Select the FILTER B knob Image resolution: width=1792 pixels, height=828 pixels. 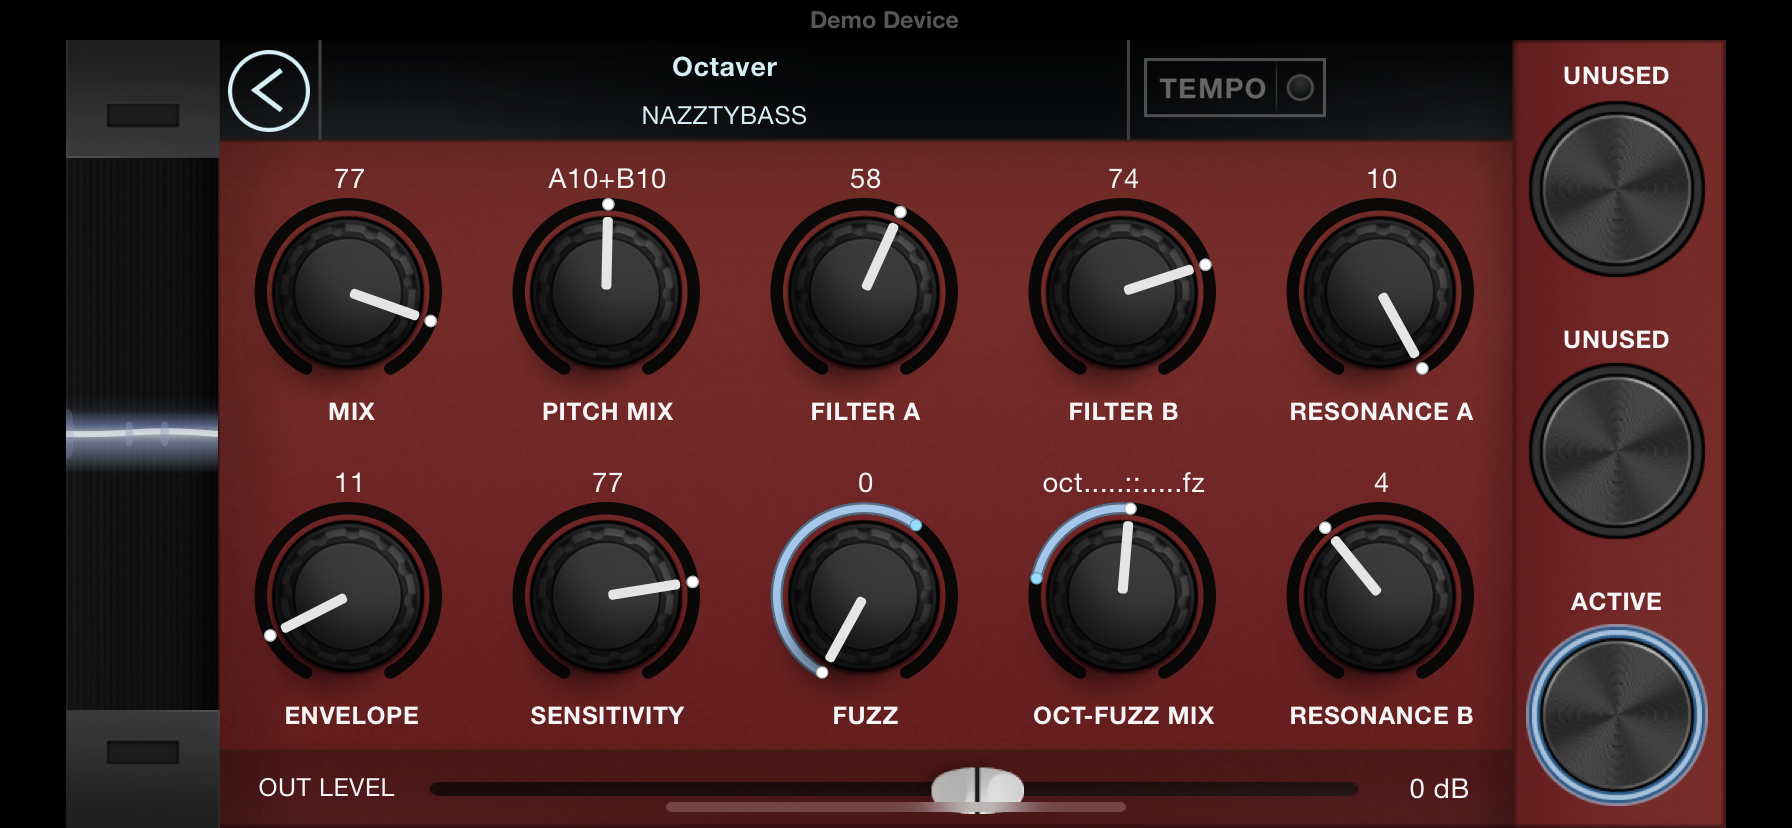(1122, 291)
